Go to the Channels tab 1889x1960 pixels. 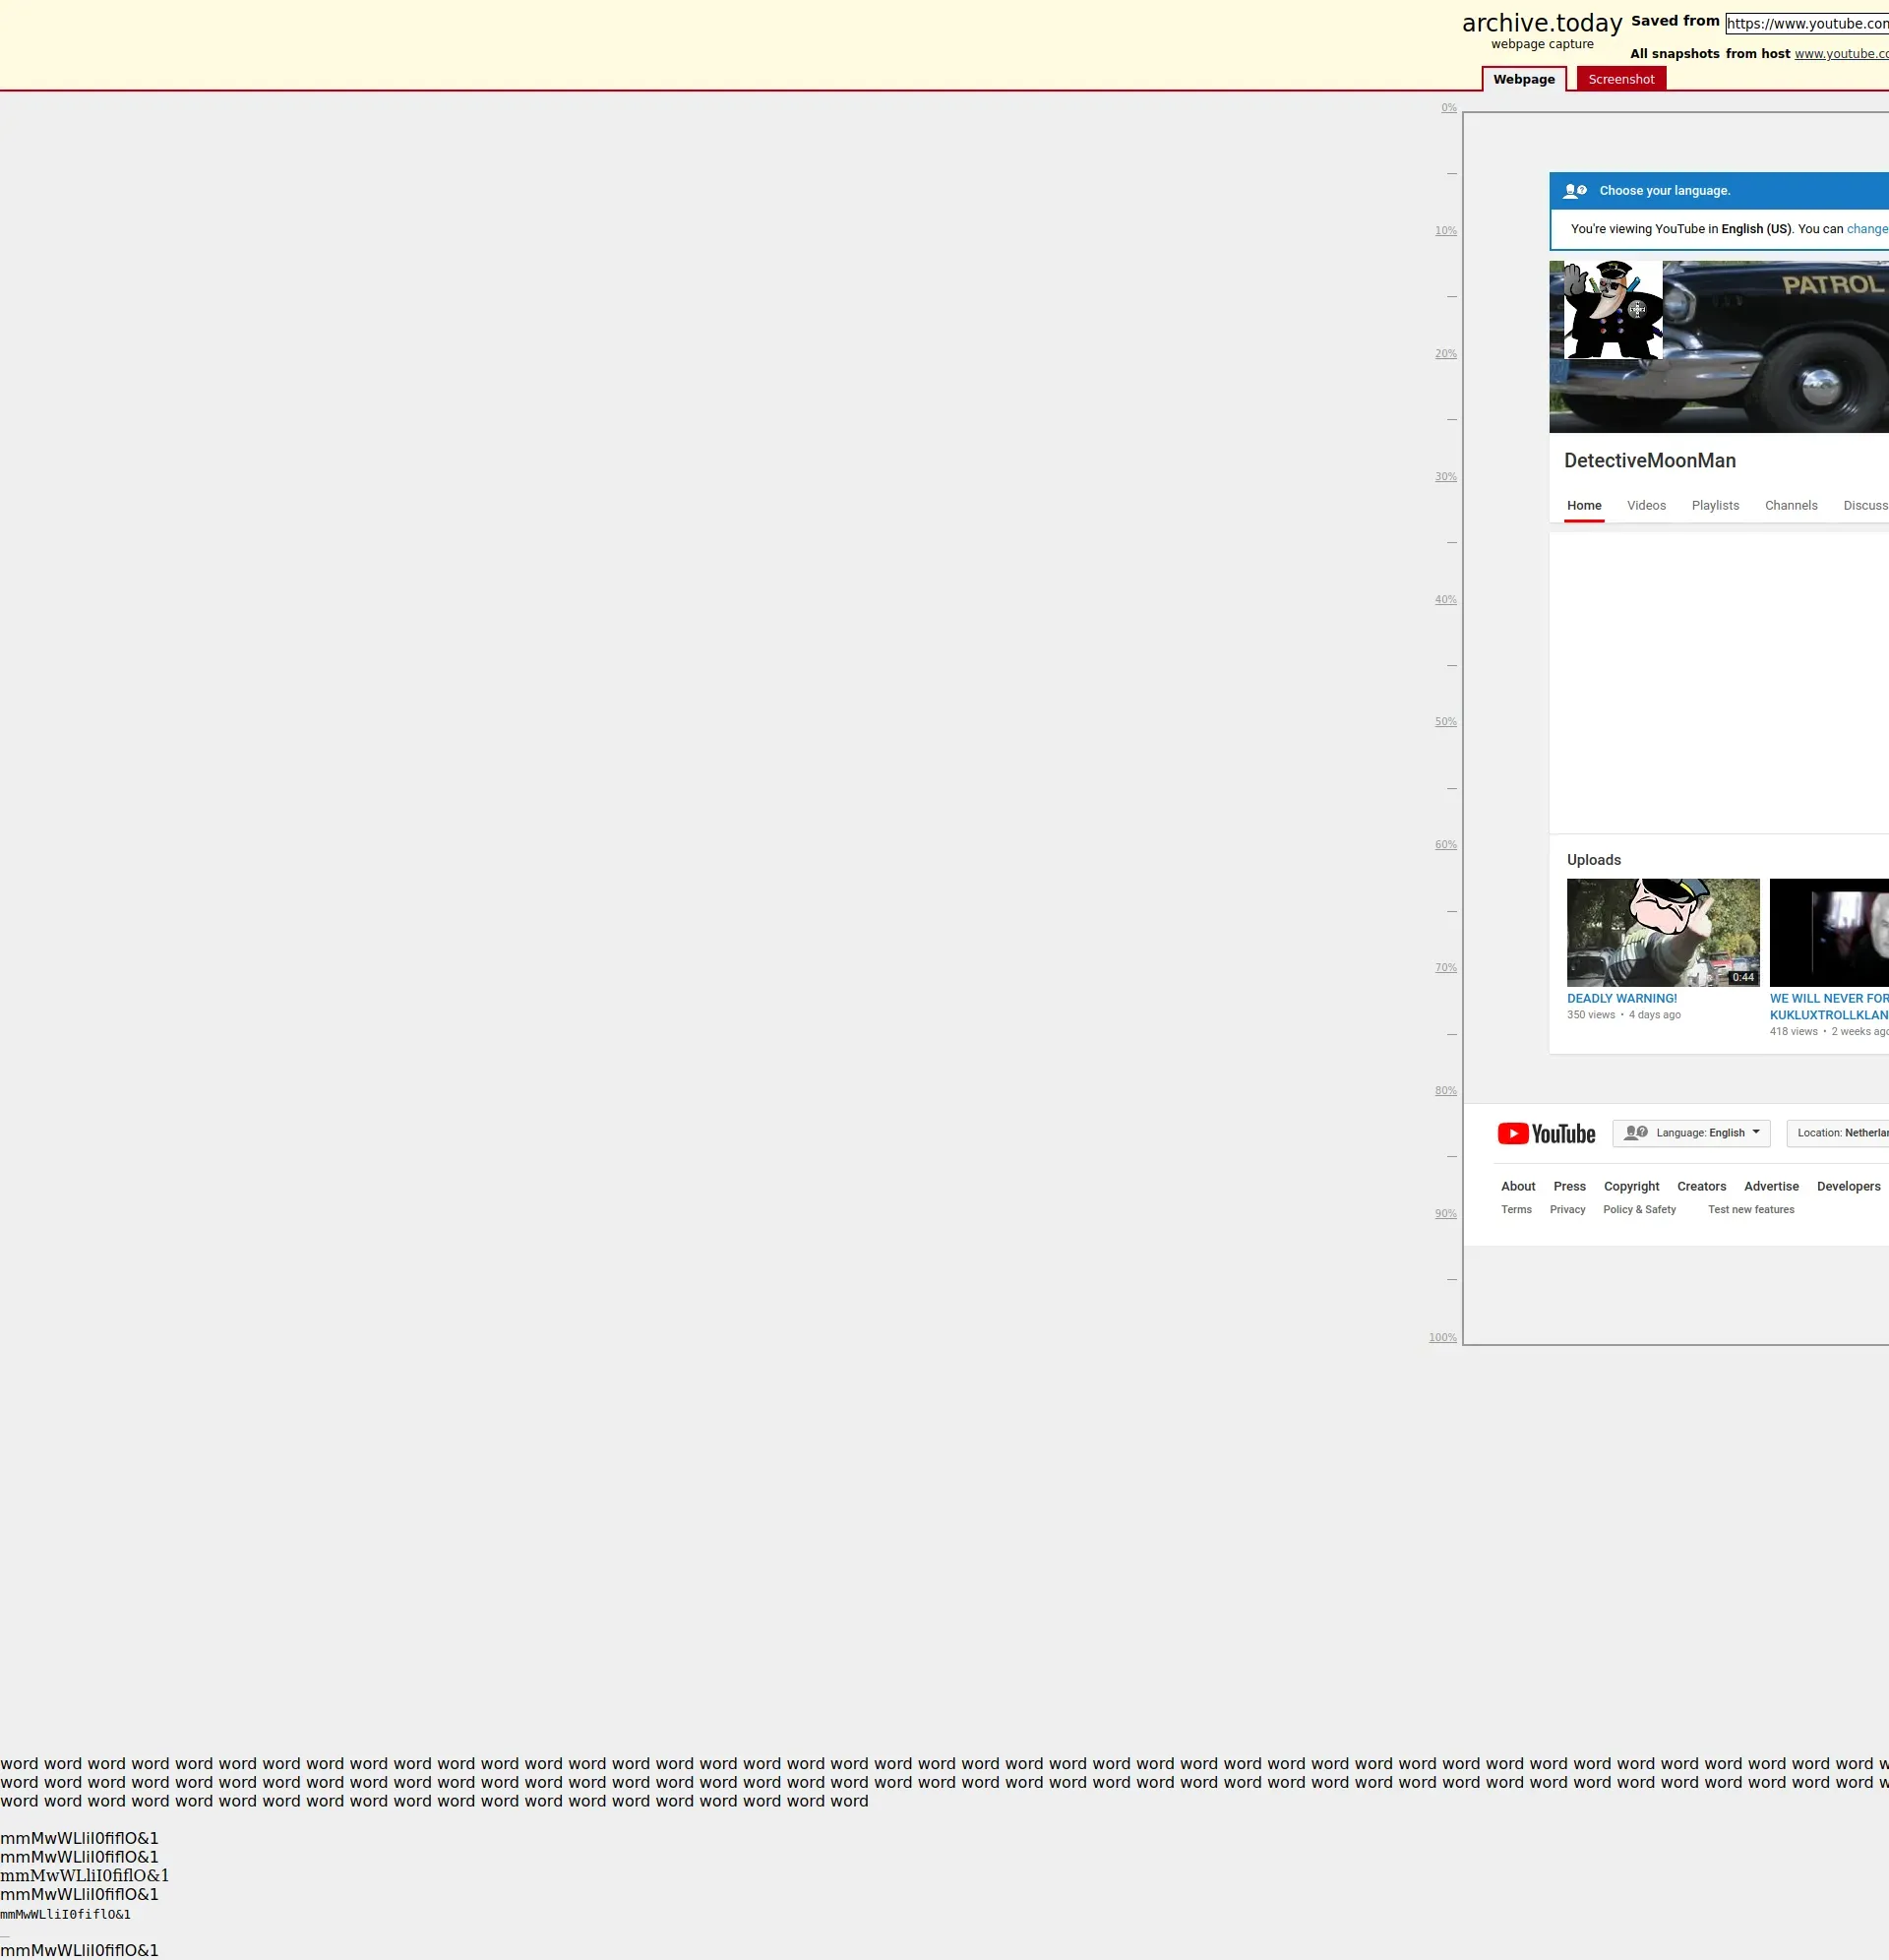coord(1790,505)
